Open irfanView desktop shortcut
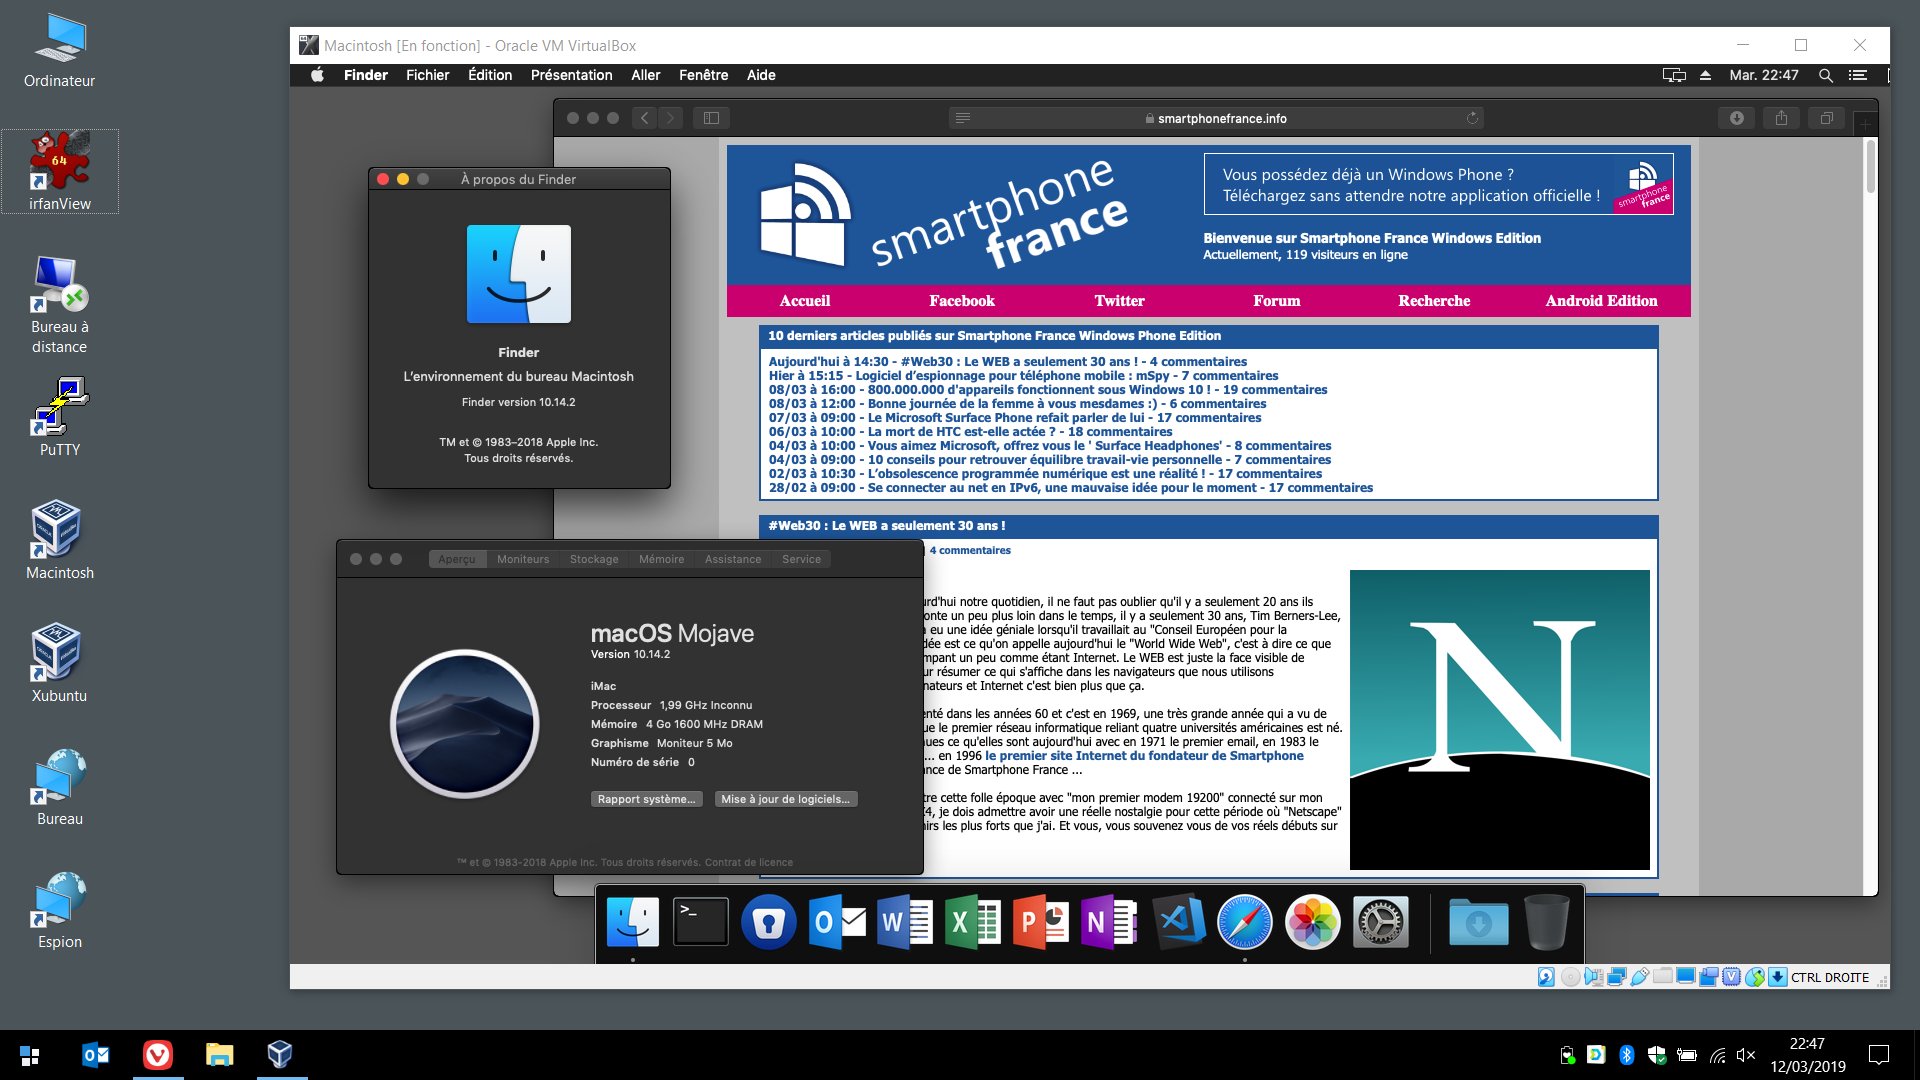This screenshot has width=1920, height=1080. (60, 171)
